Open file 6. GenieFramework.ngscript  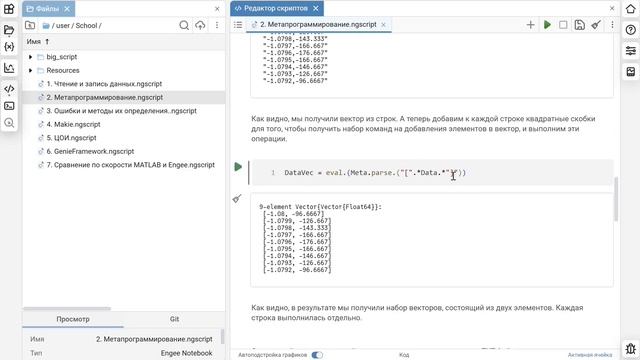(90, 151)
